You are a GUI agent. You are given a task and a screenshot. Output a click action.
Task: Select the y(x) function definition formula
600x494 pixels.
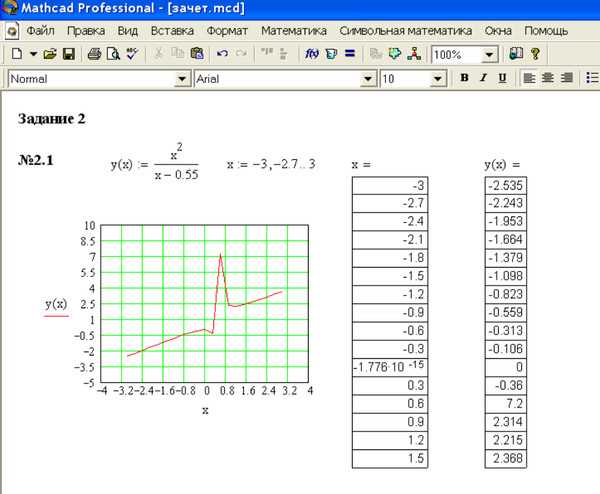coord(155,165)
